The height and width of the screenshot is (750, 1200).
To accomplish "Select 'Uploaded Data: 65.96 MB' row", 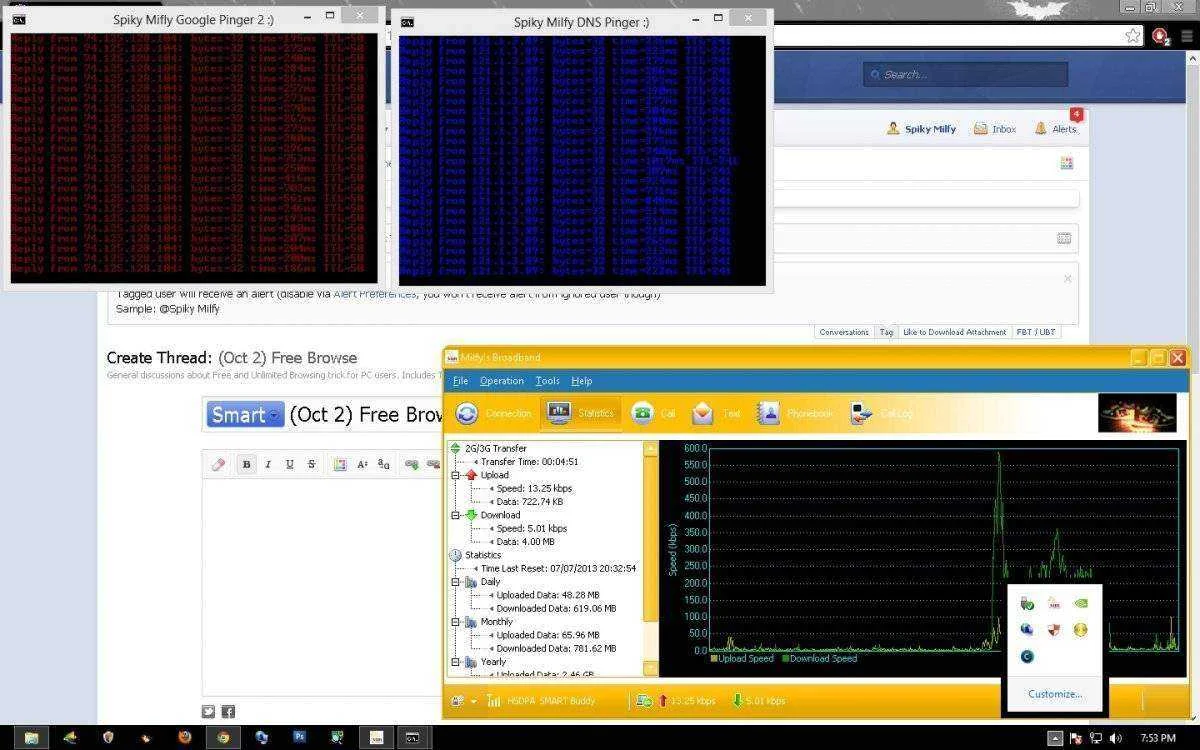I will point(547,635).
